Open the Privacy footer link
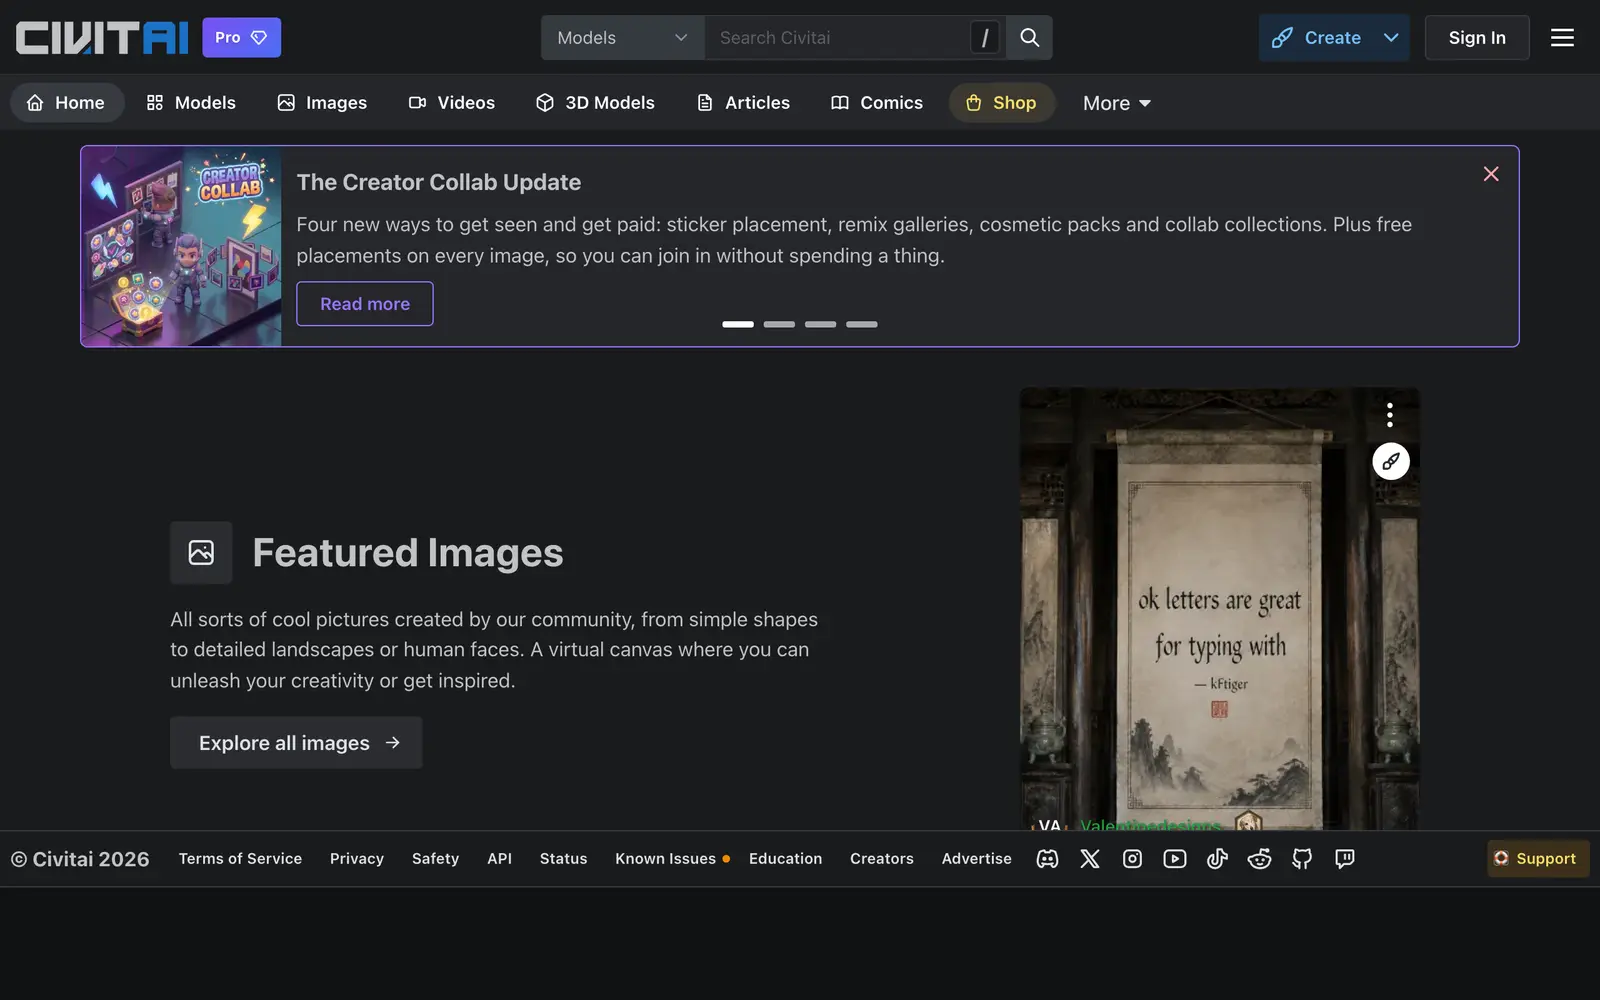Viewport: 1600px width, 1000px height. [357, 859]
